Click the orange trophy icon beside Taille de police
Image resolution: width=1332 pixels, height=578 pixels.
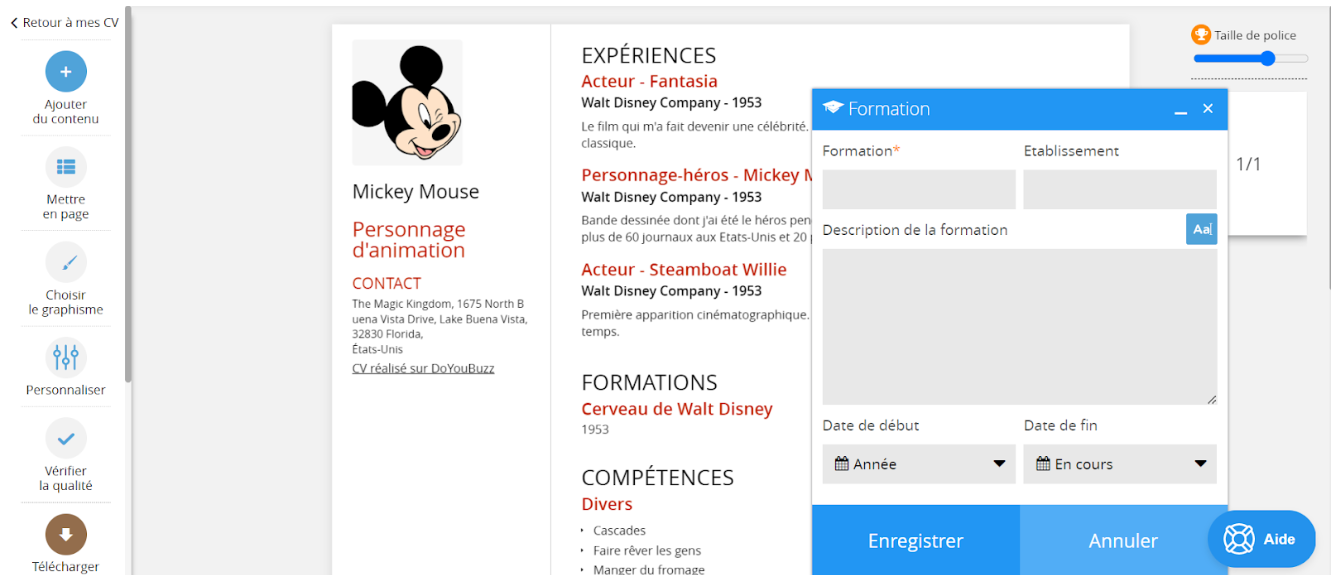[1201, 35]
